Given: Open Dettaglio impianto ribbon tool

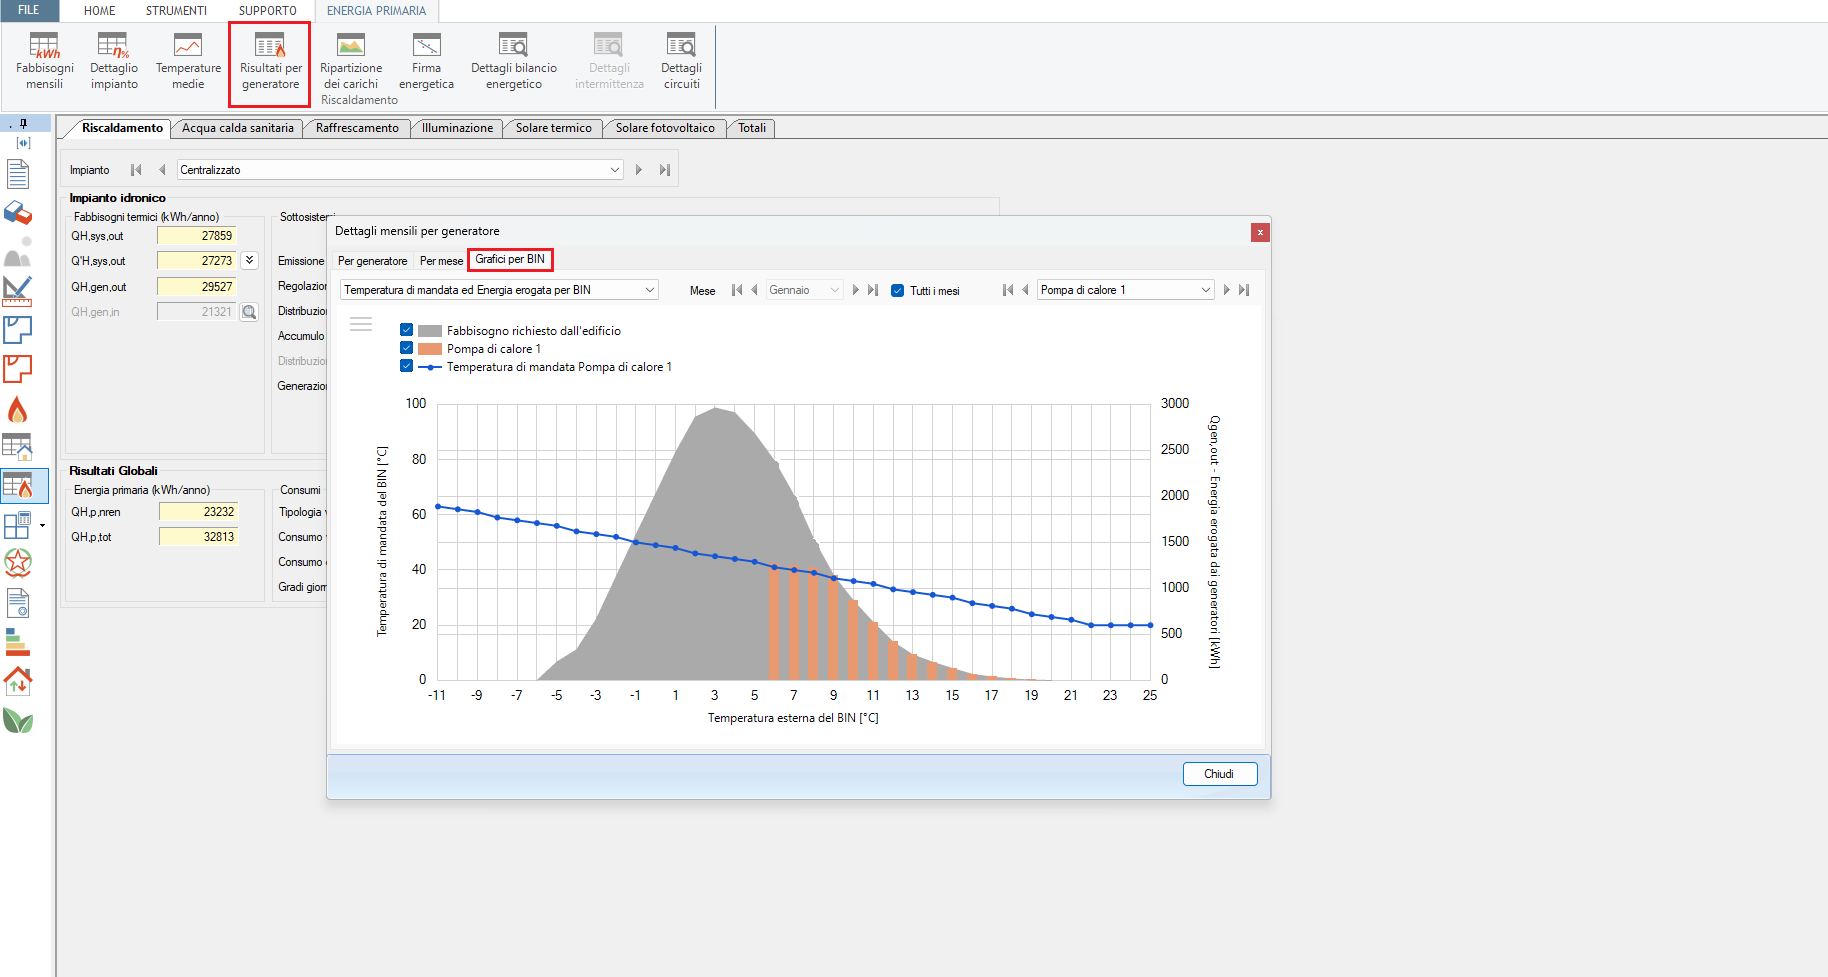Looking at the screenshot, I should pyautogui.click(x=114, y=61).
